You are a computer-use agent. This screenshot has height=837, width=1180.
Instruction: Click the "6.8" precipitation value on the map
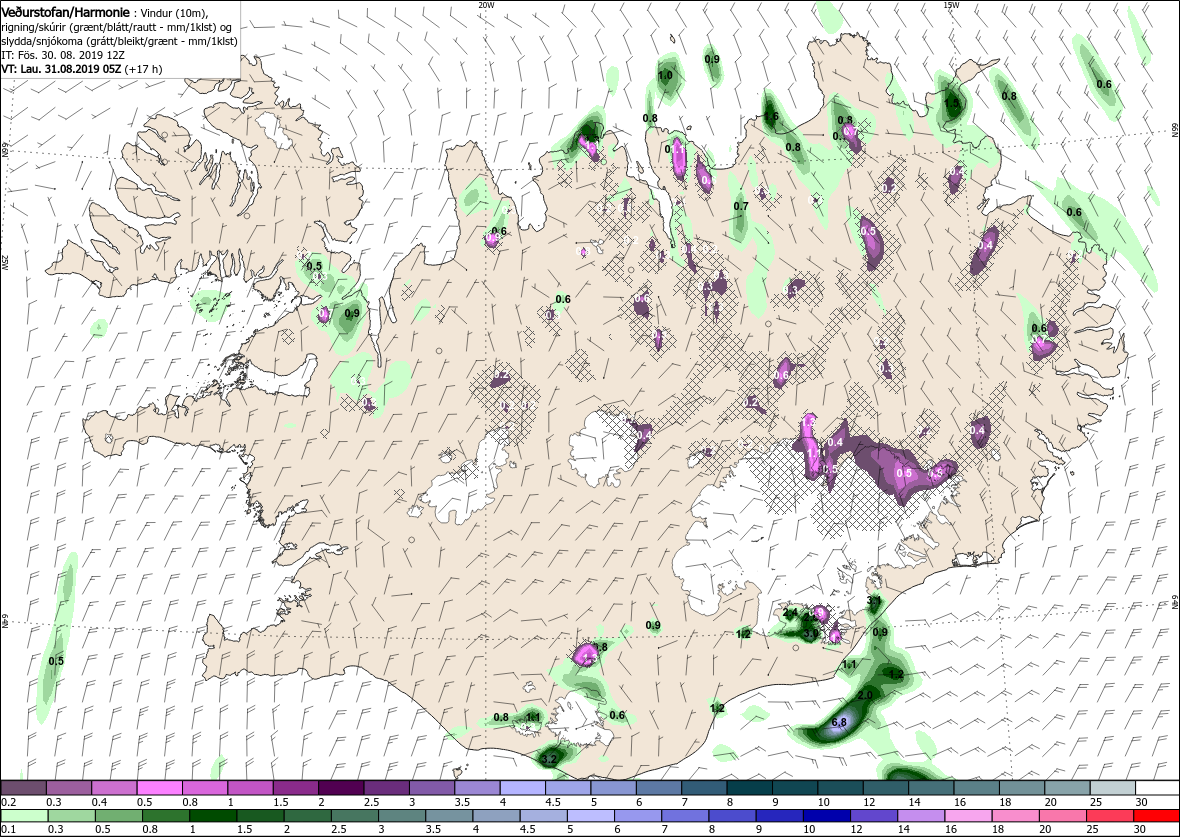click(840, 723)
